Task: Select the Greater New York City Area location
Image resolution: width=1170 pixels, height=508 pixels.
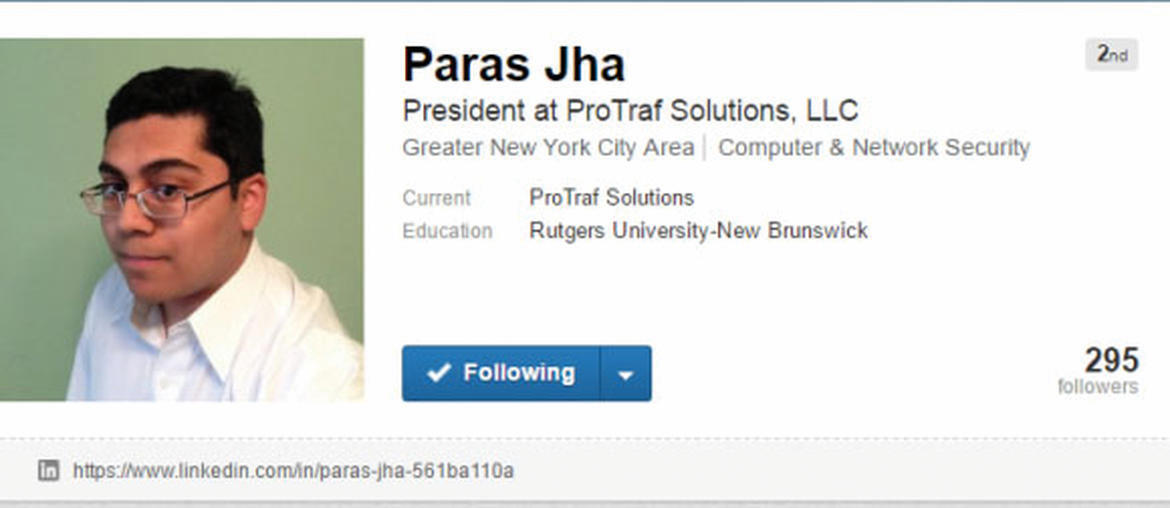Action: click(548, 148)
